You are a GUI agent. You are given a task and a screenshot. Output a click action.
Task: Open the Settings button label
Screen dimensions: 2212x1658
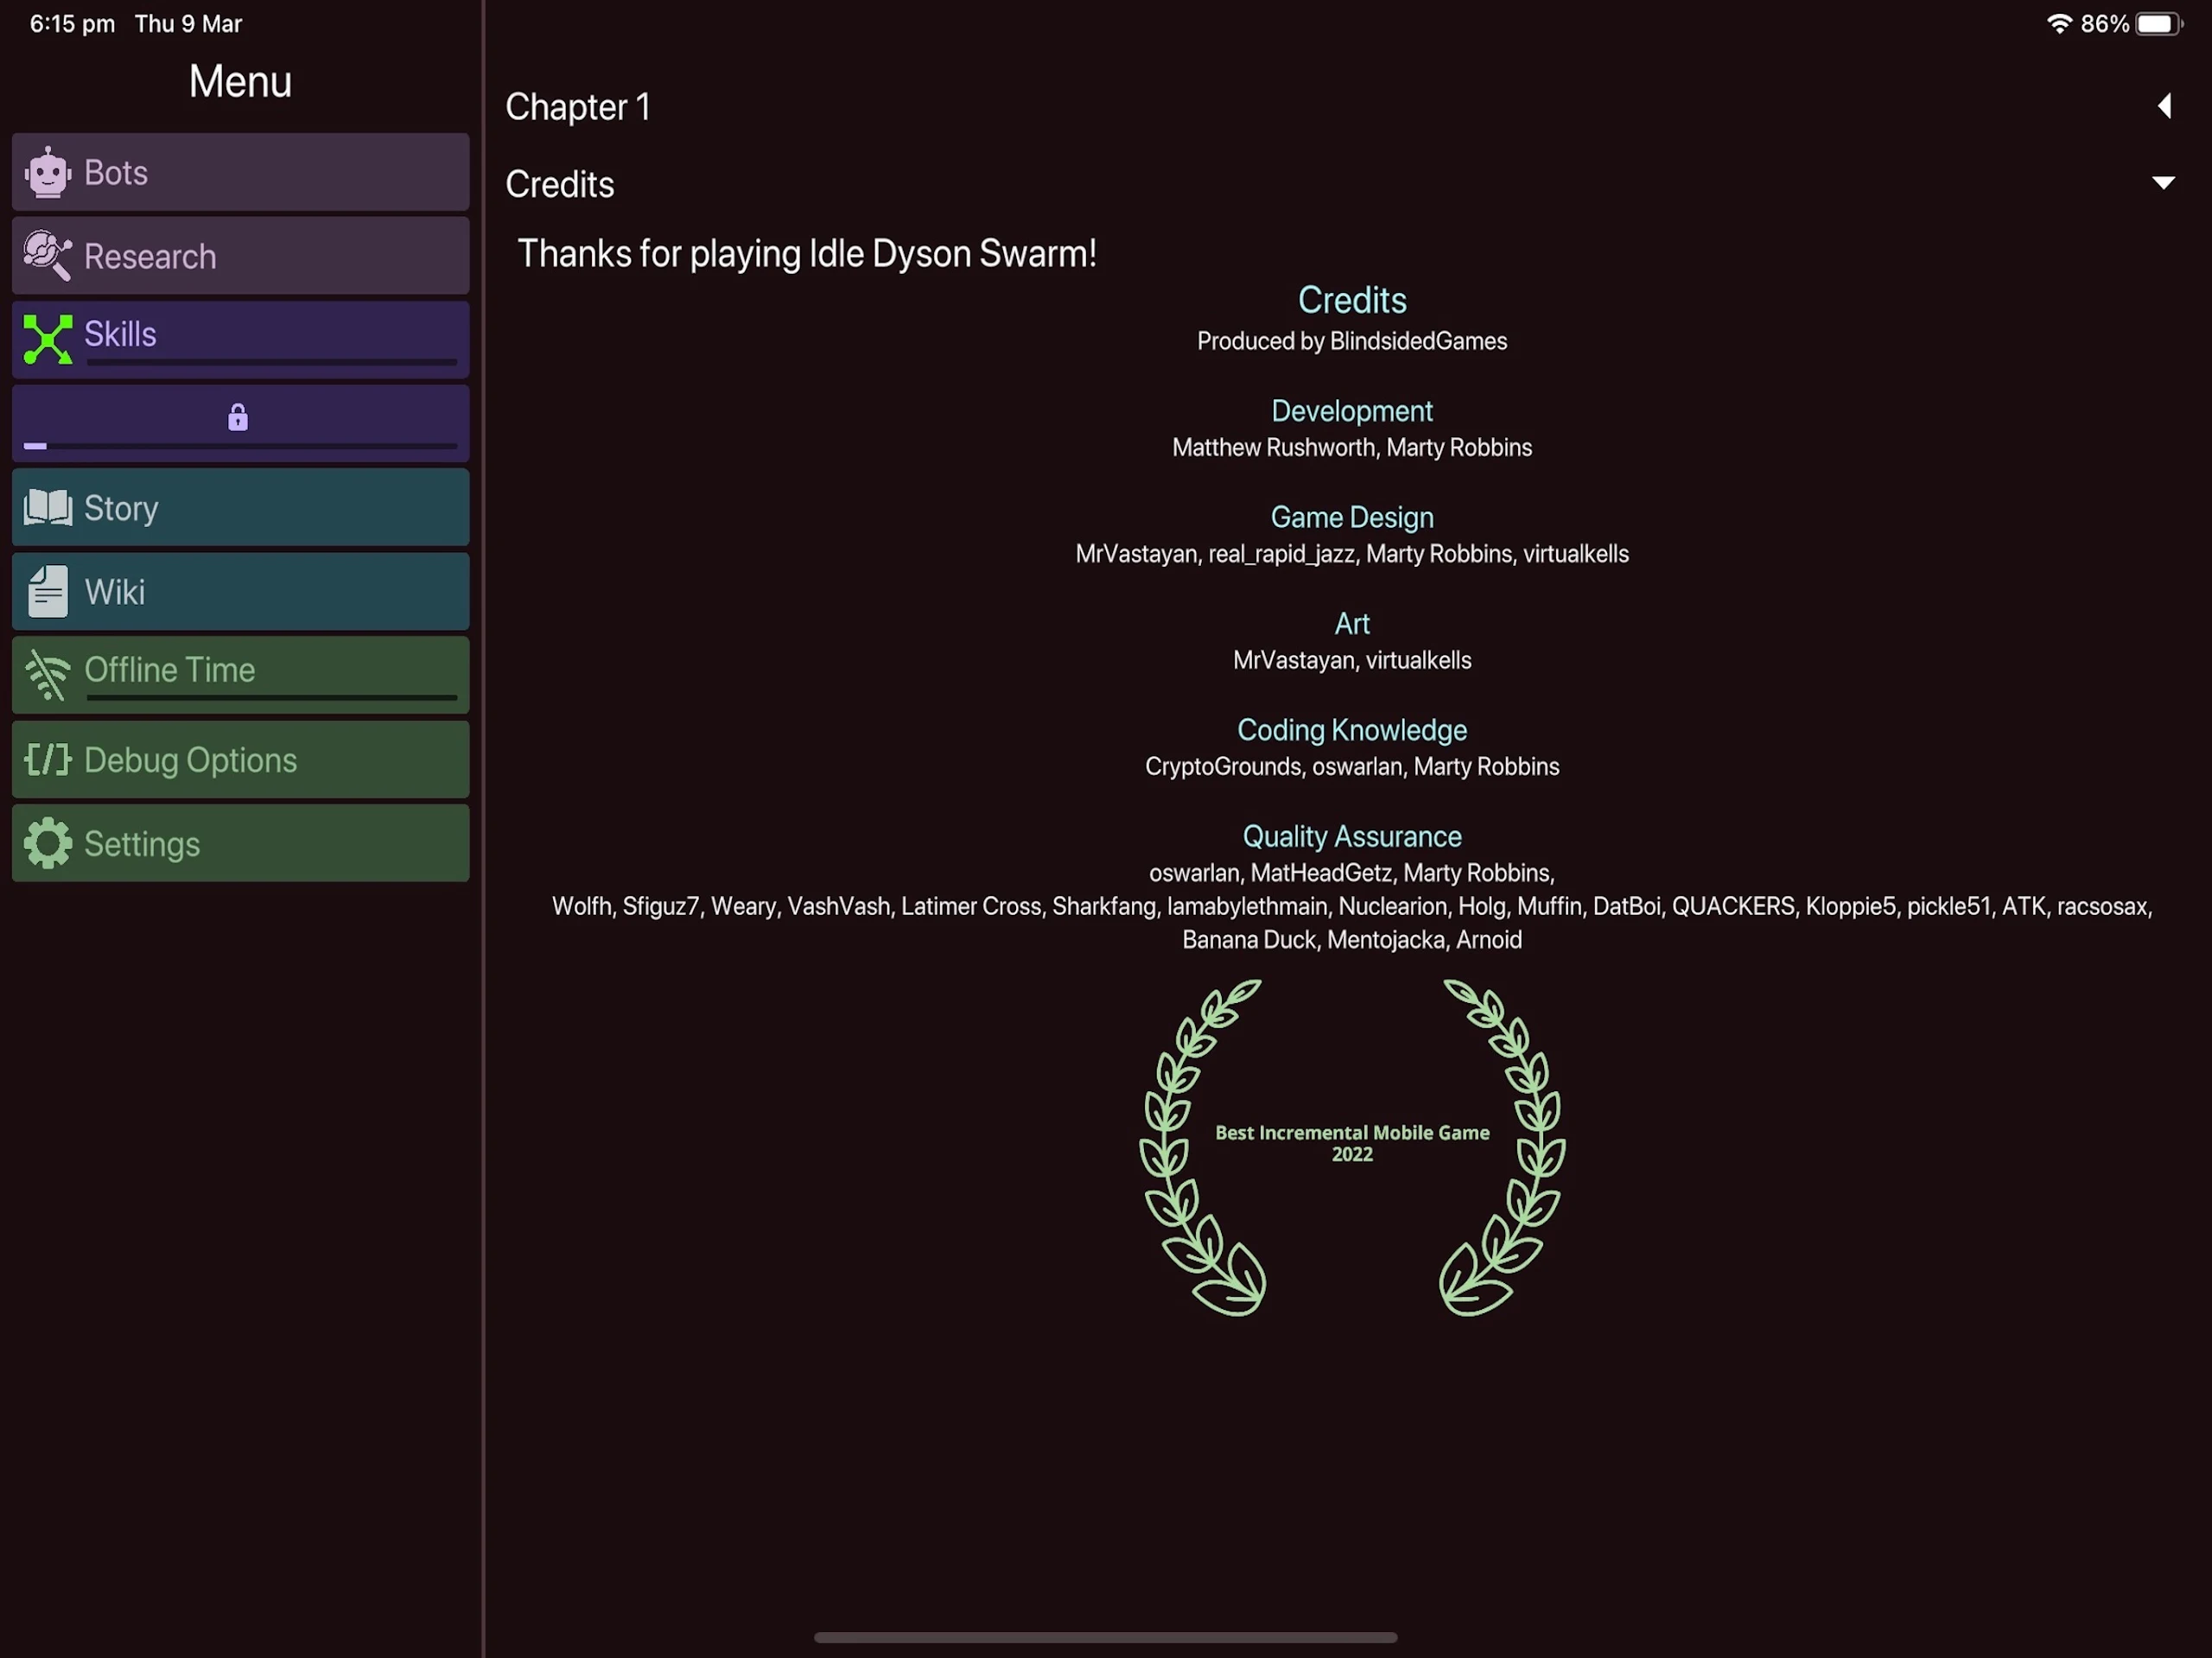142,844
